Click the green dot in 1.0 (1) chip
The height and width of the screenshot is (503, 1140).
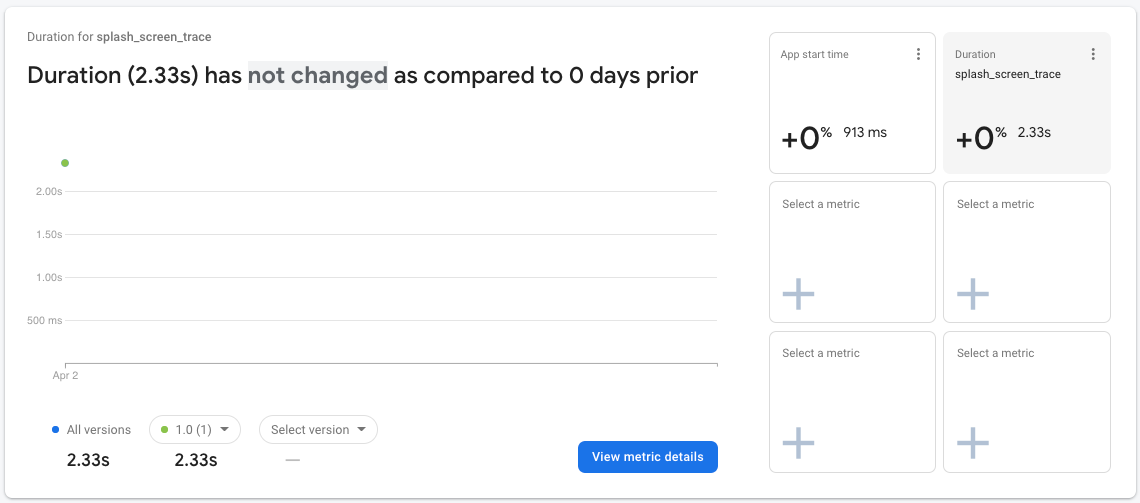click(165, 430)
